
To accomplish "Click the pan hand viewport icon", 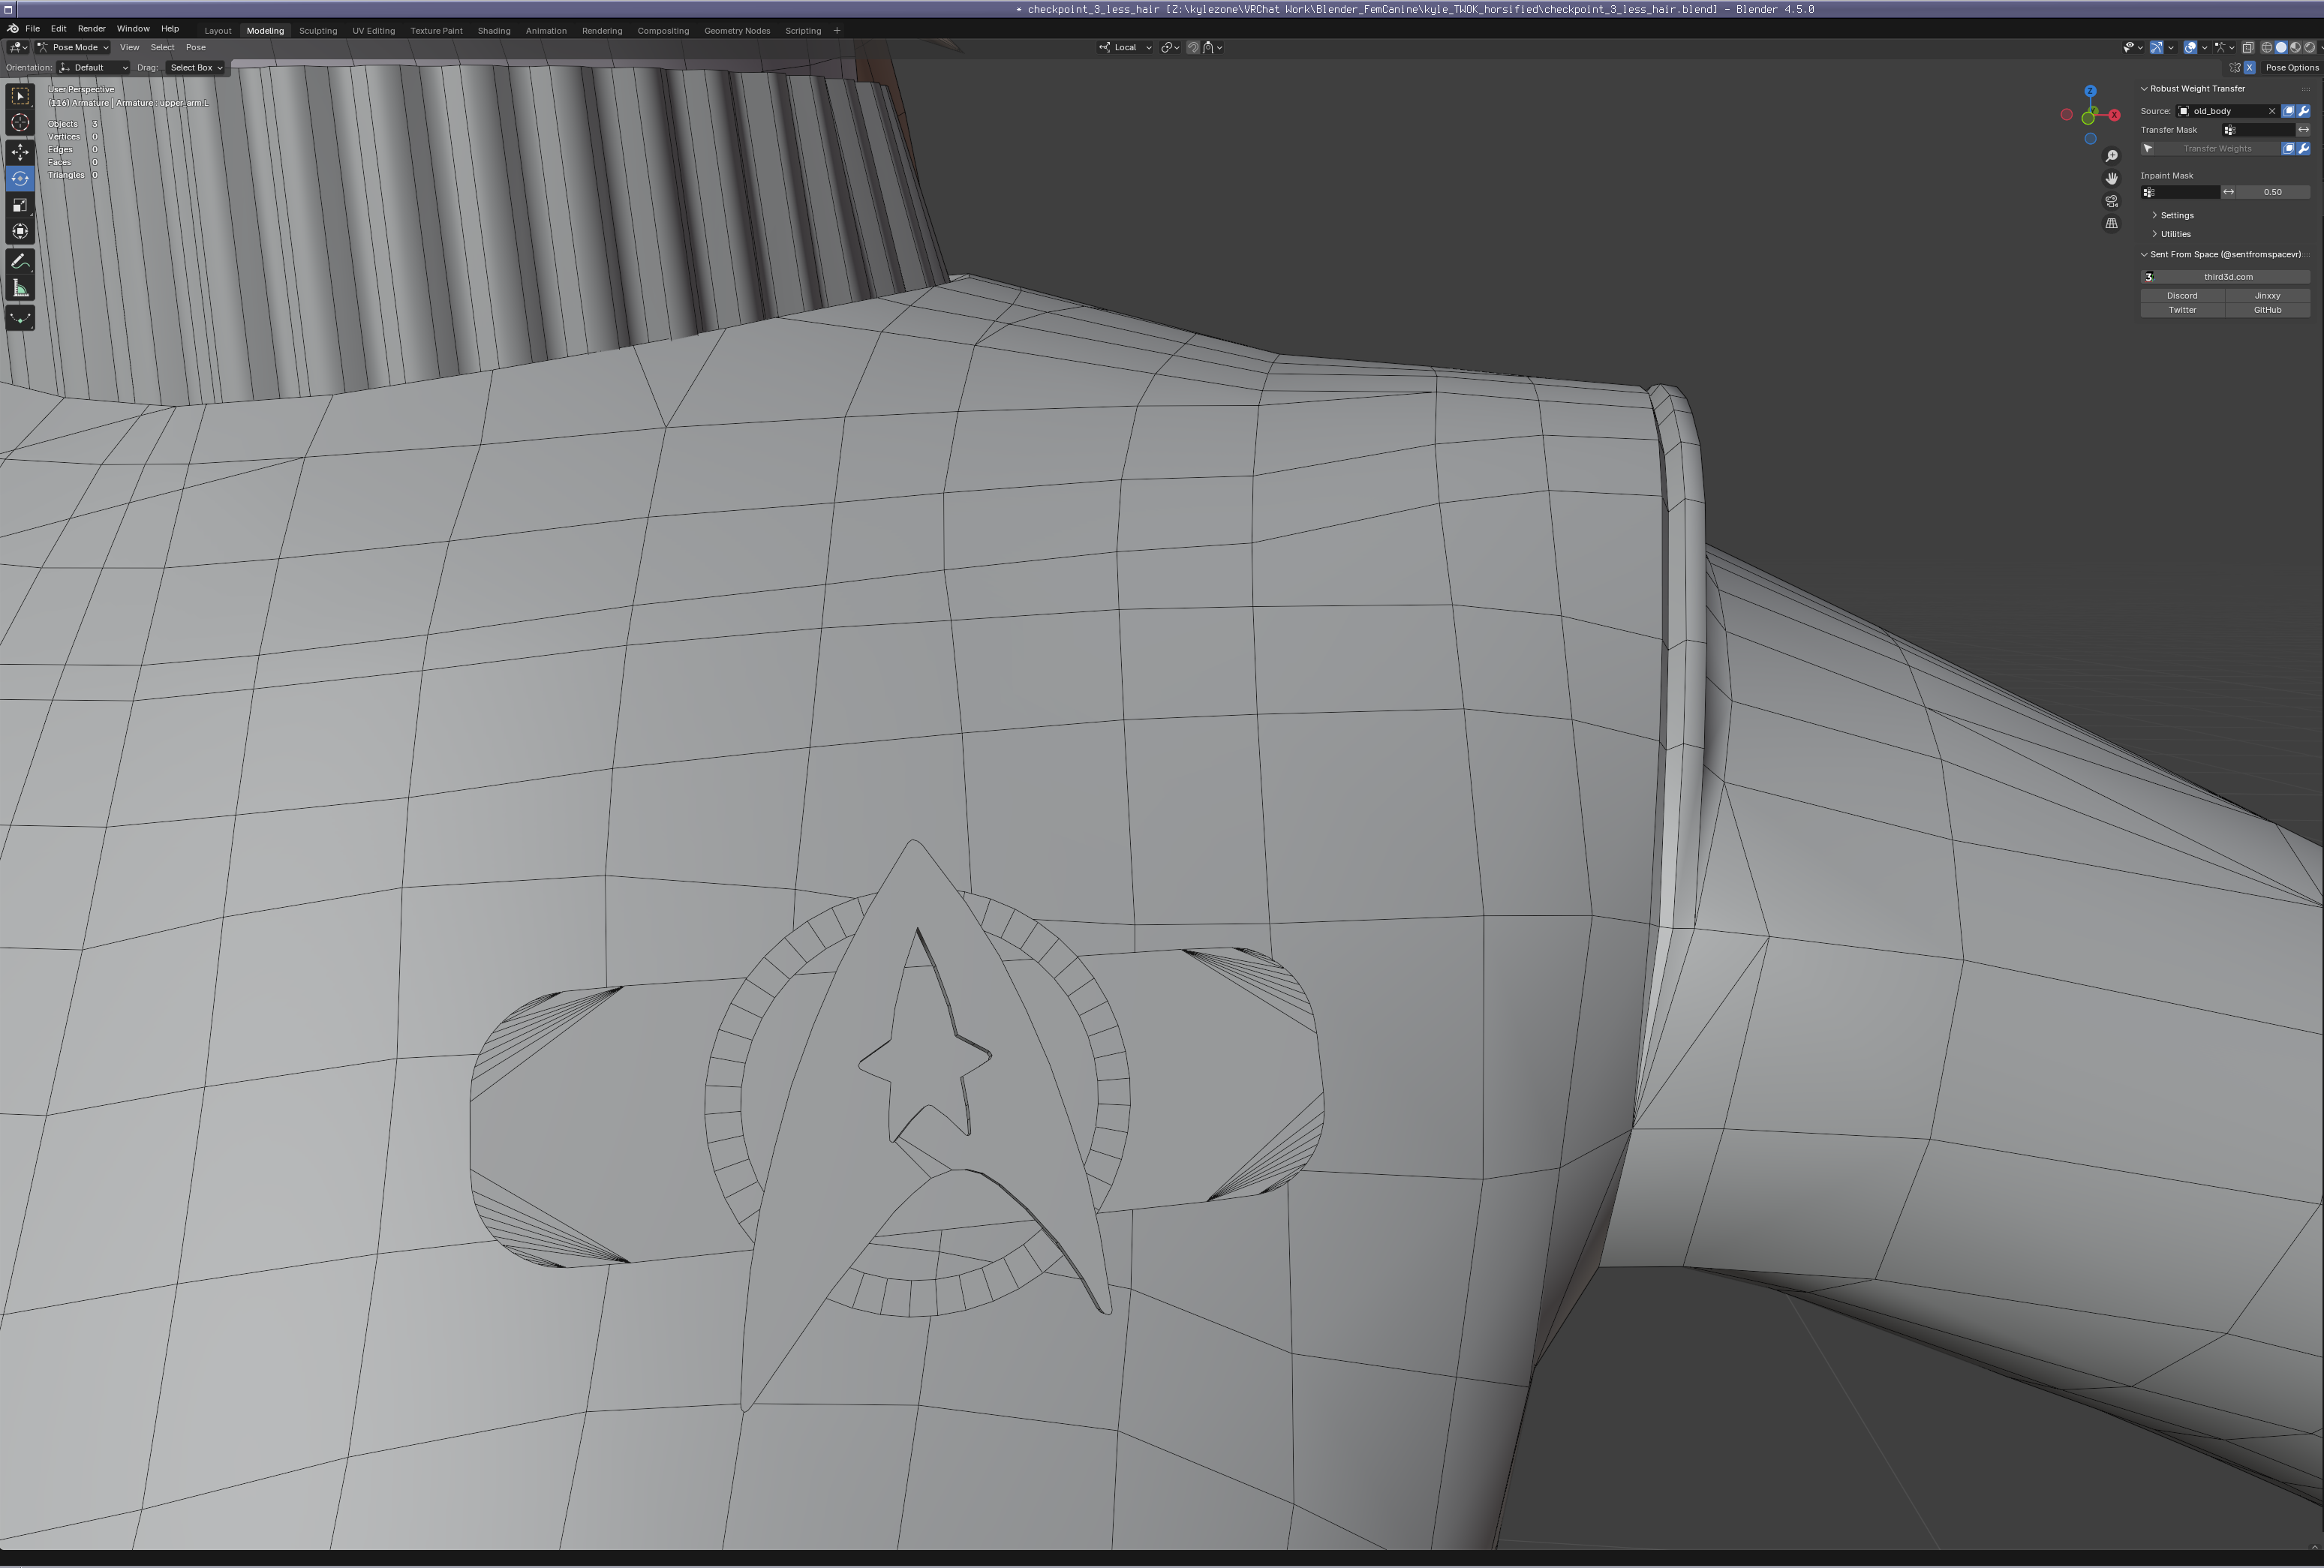I will pyautogui.click(x=2111, y=178).
